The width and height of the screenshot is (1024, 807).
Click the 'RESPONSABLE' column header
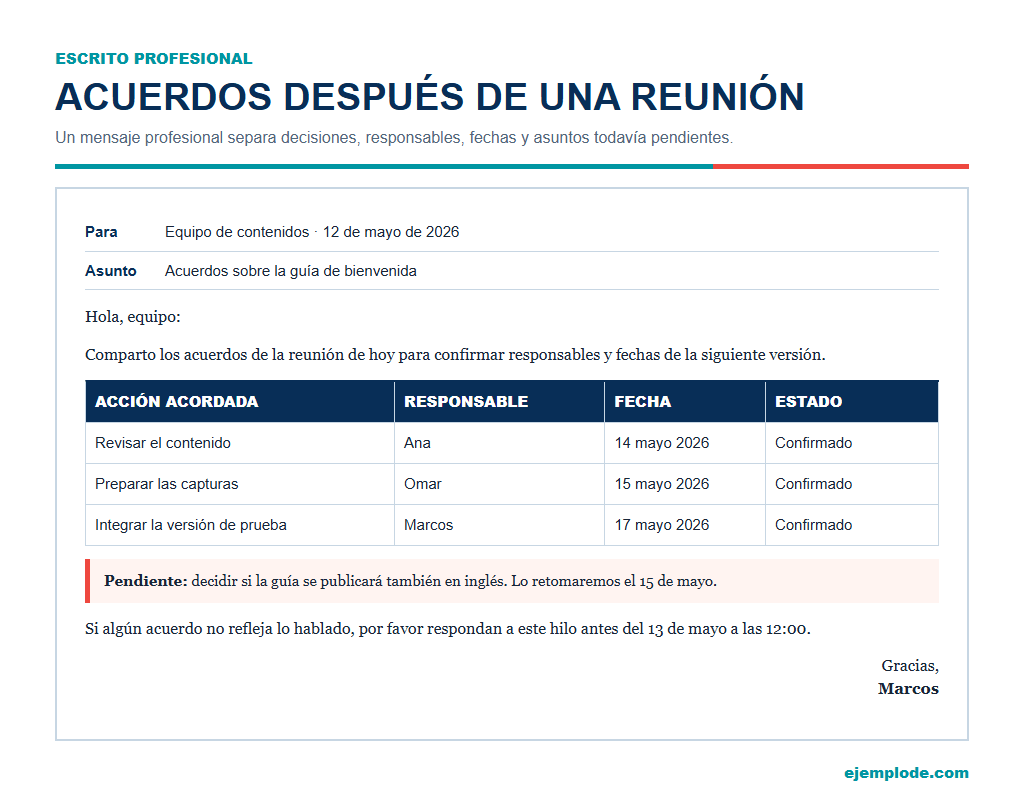499,402
